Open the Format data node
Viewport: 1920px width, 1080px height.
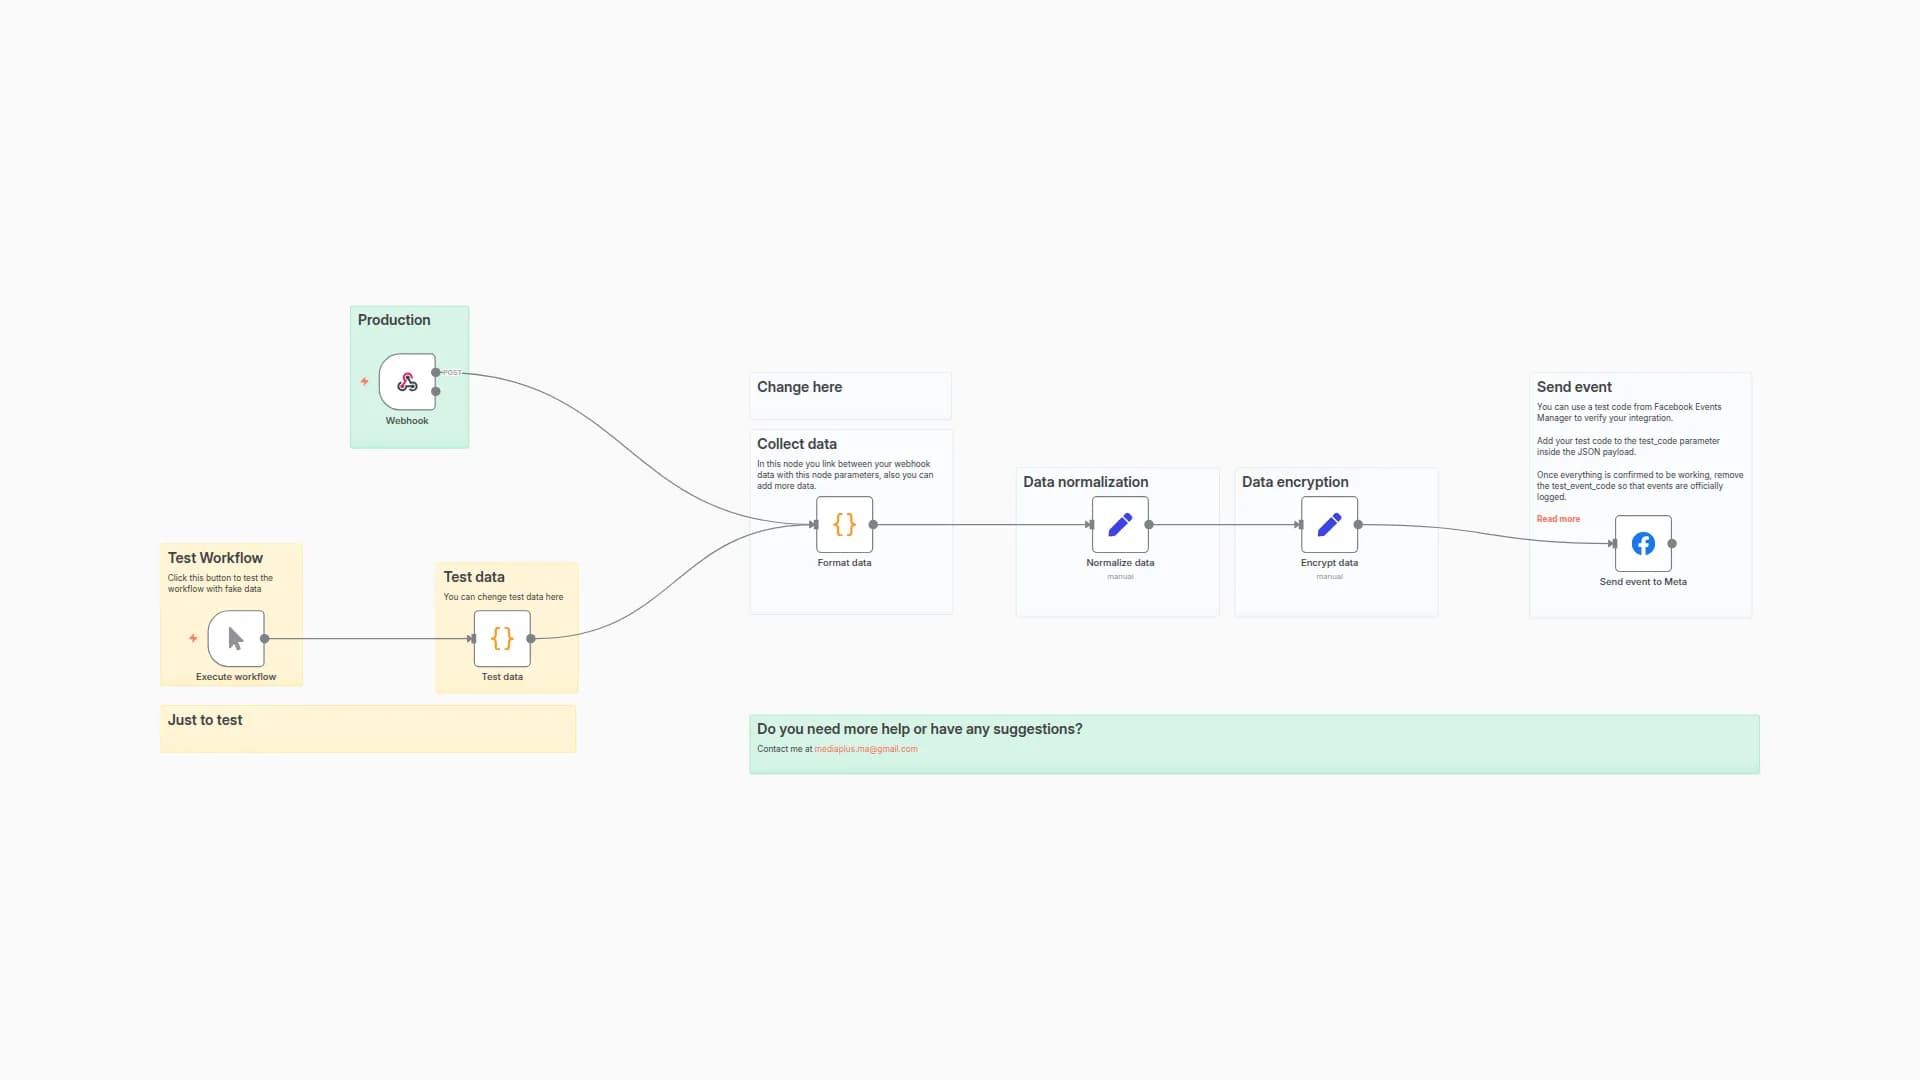(x=844, y=524)
